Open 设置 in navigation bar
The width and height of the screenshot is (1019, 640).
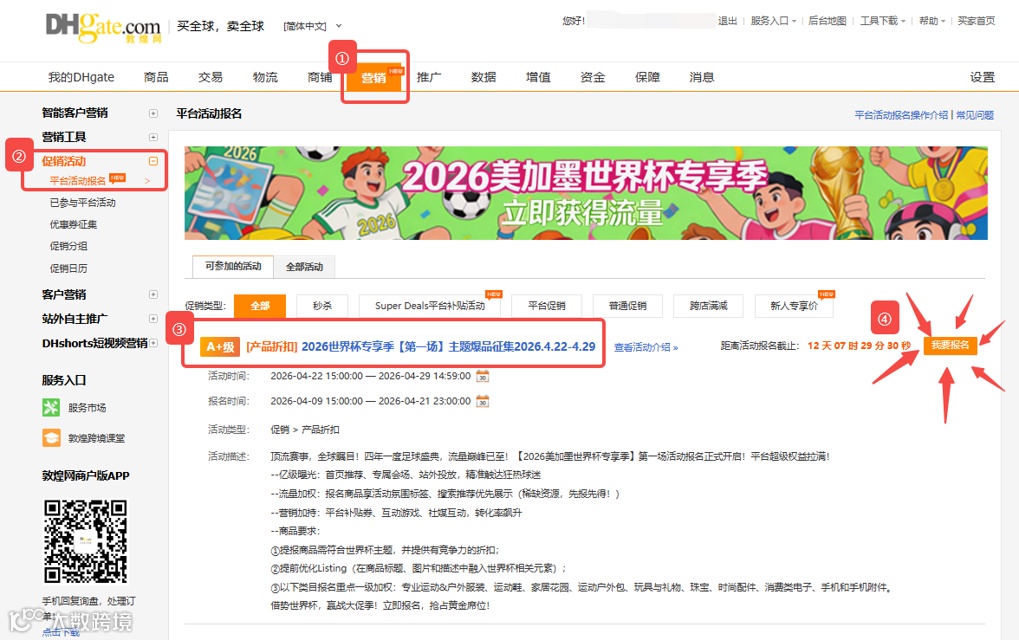pos(982,77)
